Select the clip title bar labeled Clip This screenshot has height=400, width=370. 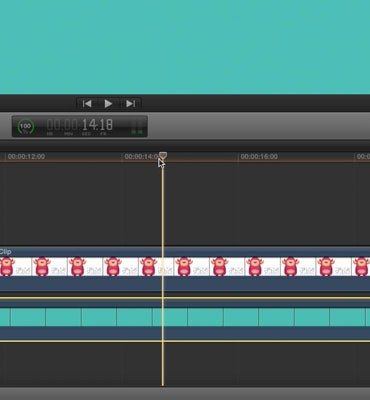[x=185, y=252]
